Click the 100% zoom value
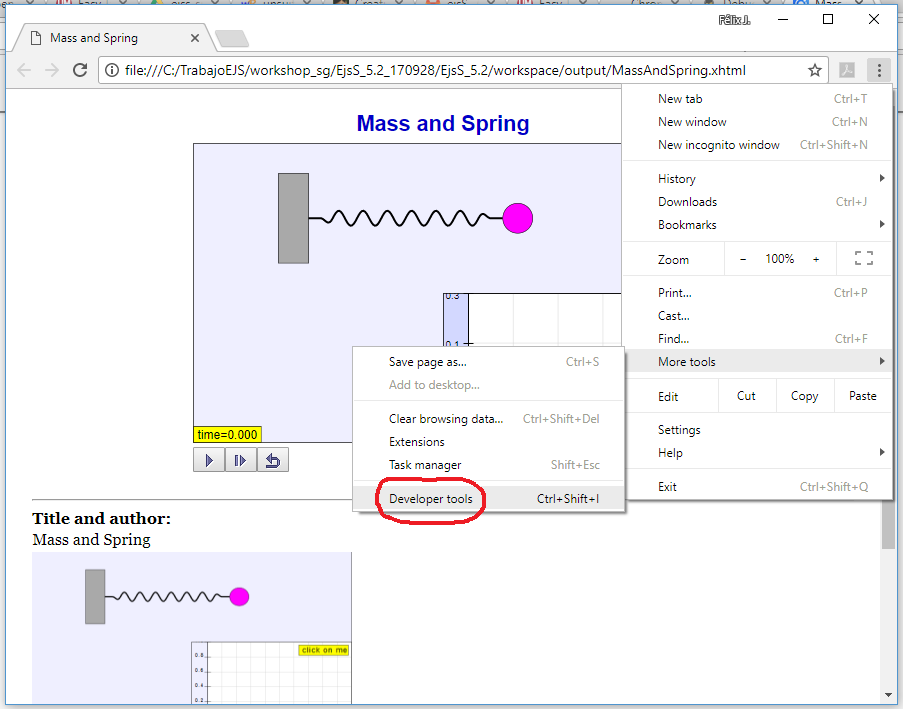The image size is (903, 709). [779, 259]
